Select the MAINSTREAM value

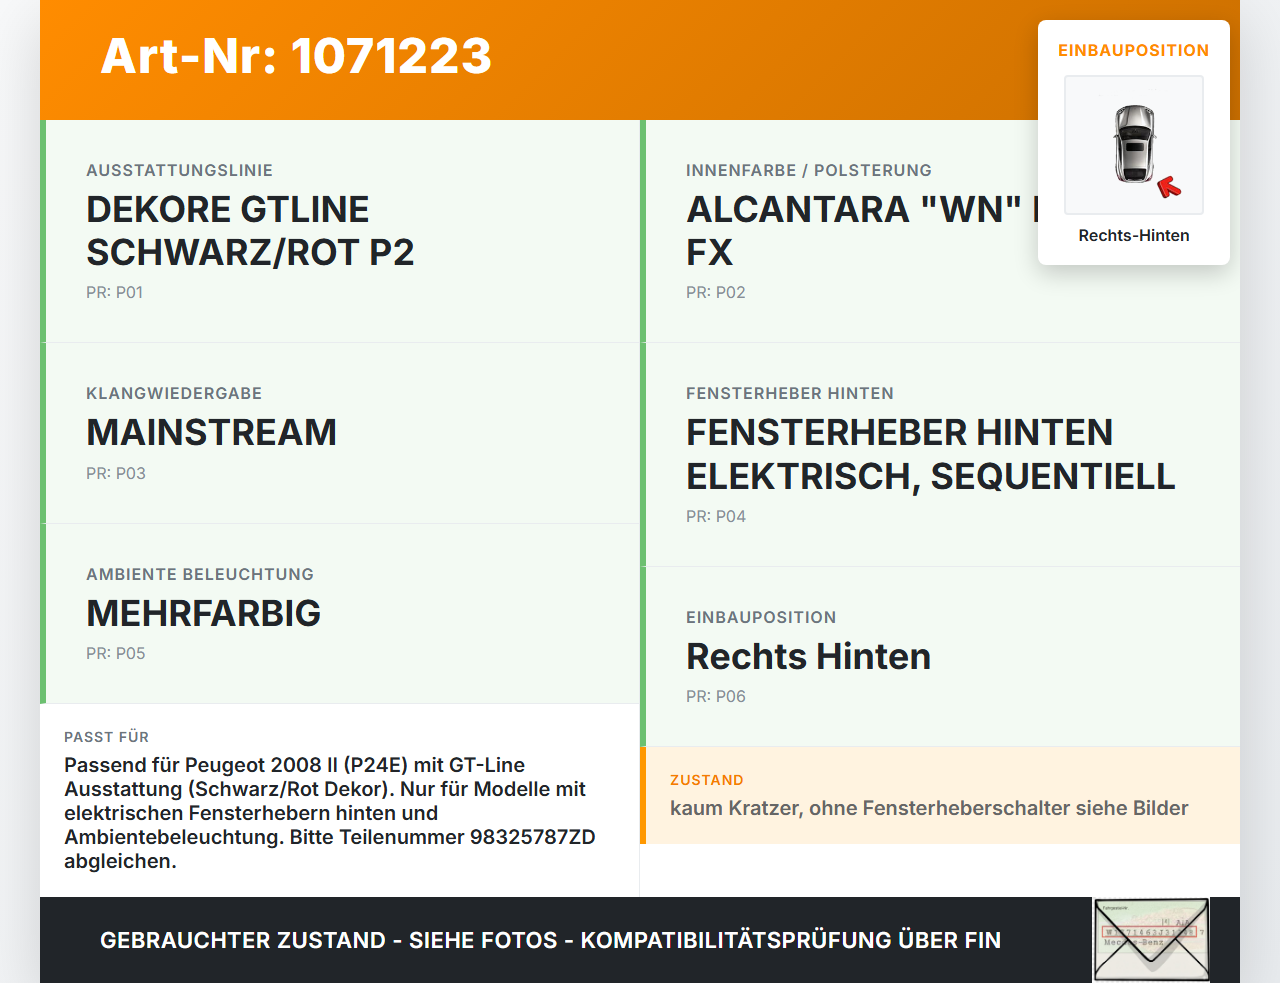[x=212, y=432]
